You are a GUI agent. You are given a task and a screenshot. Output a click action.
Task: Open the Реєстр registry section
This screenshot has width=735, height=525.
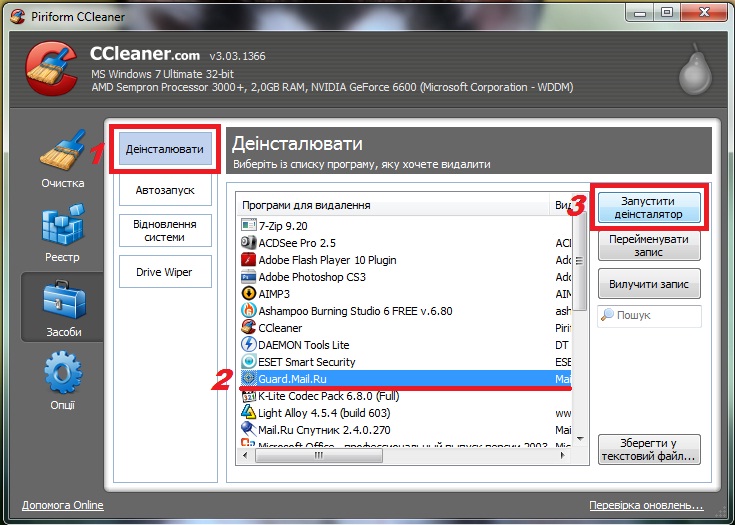63,233
